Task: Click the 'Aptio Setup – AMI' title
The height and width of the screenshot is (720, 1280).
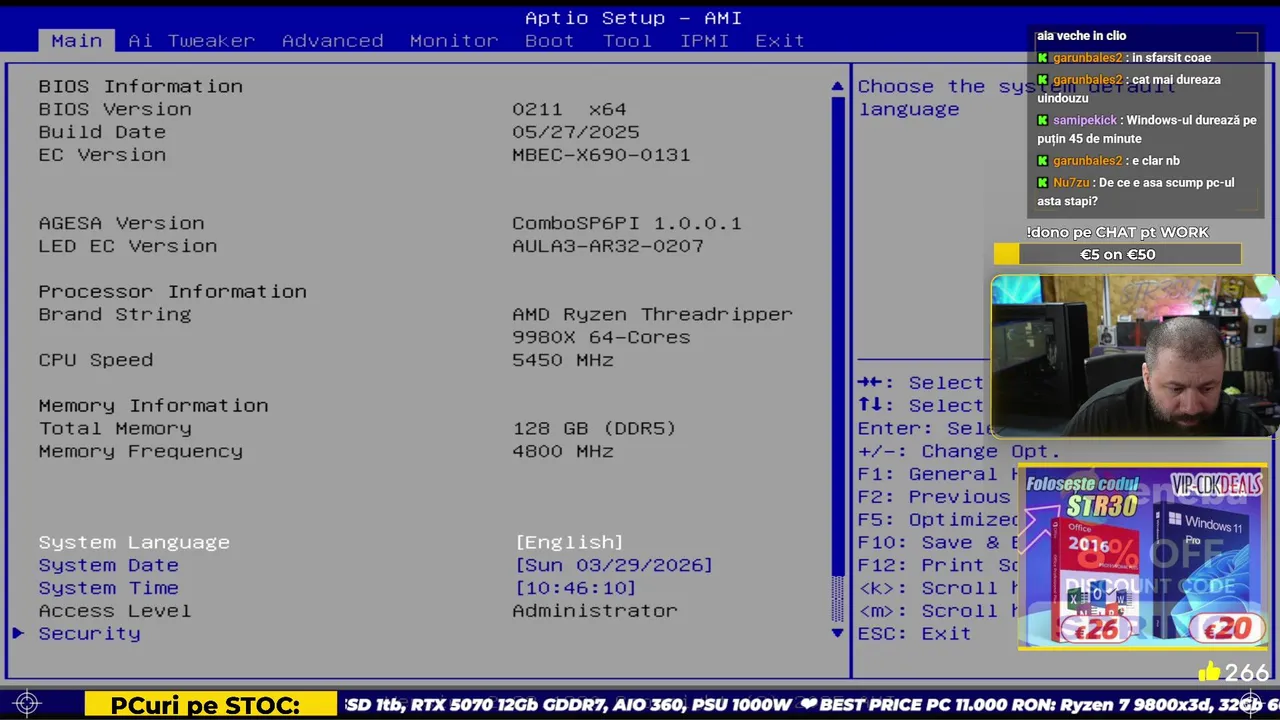Action: (633, 18)
